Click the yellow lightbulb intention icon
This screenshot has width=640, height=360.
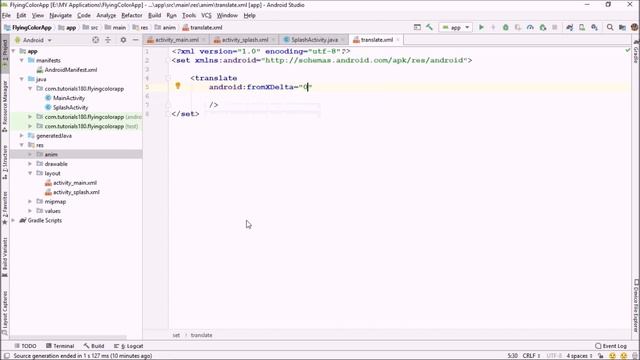tap(178, 86)
